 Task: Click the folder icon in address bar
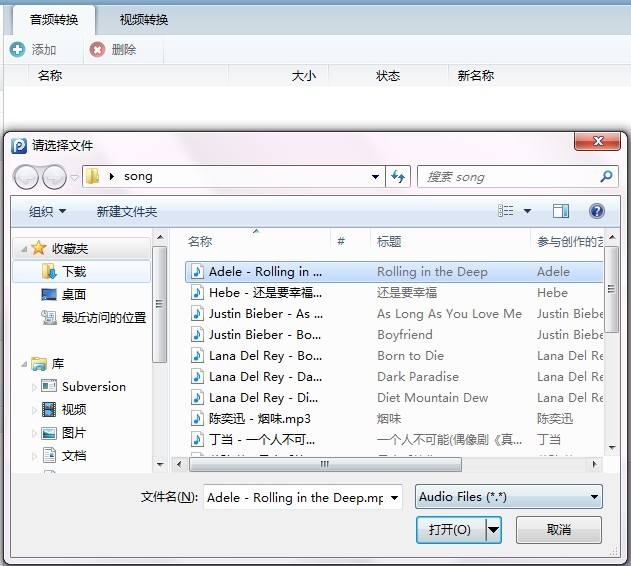tap(93, 176)
